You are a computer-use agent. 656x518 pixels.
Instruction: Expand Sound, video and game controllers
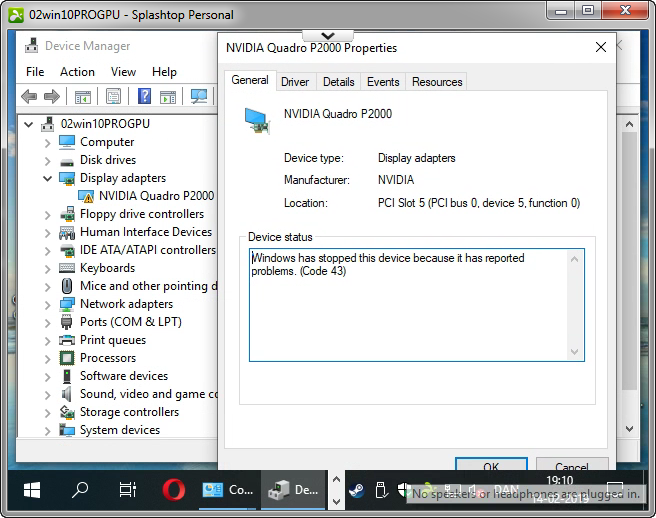pyautogui.click(x=47, y=395)
